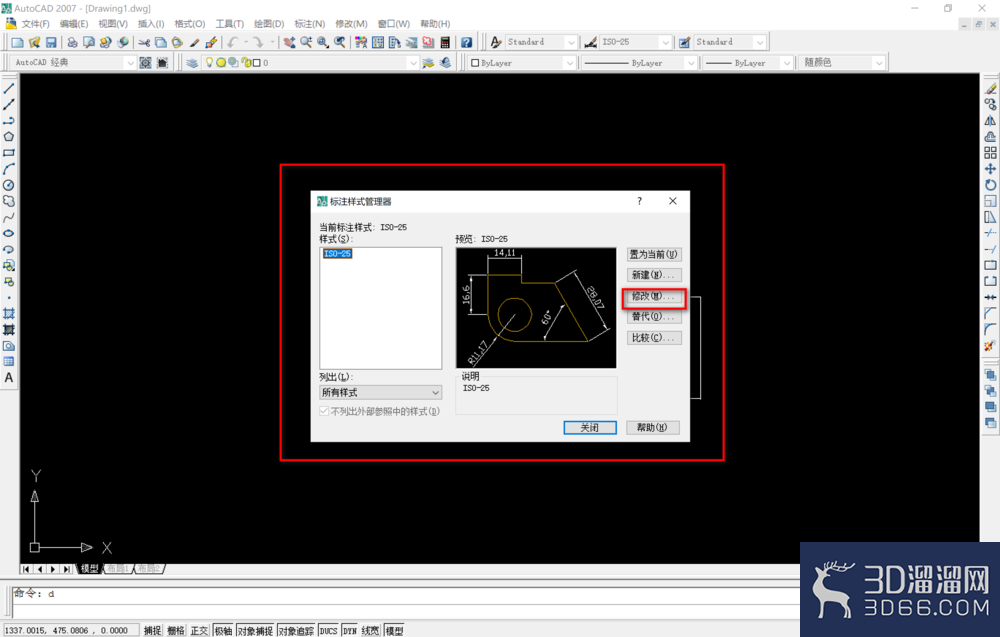Click the 比较(C)... button
The height and width of the screenshot is (637, 1000).
[x=654, y=338]
